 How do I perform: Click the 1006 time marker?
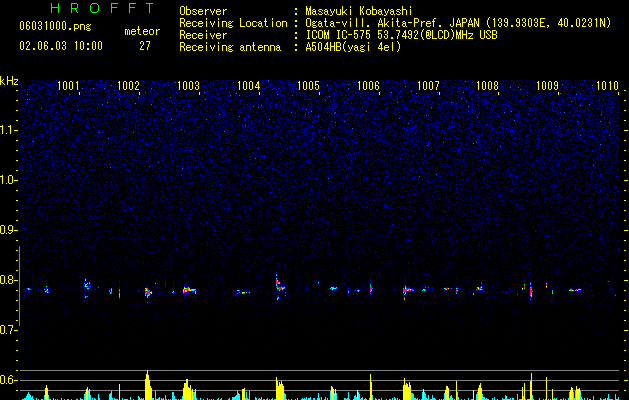368,86
